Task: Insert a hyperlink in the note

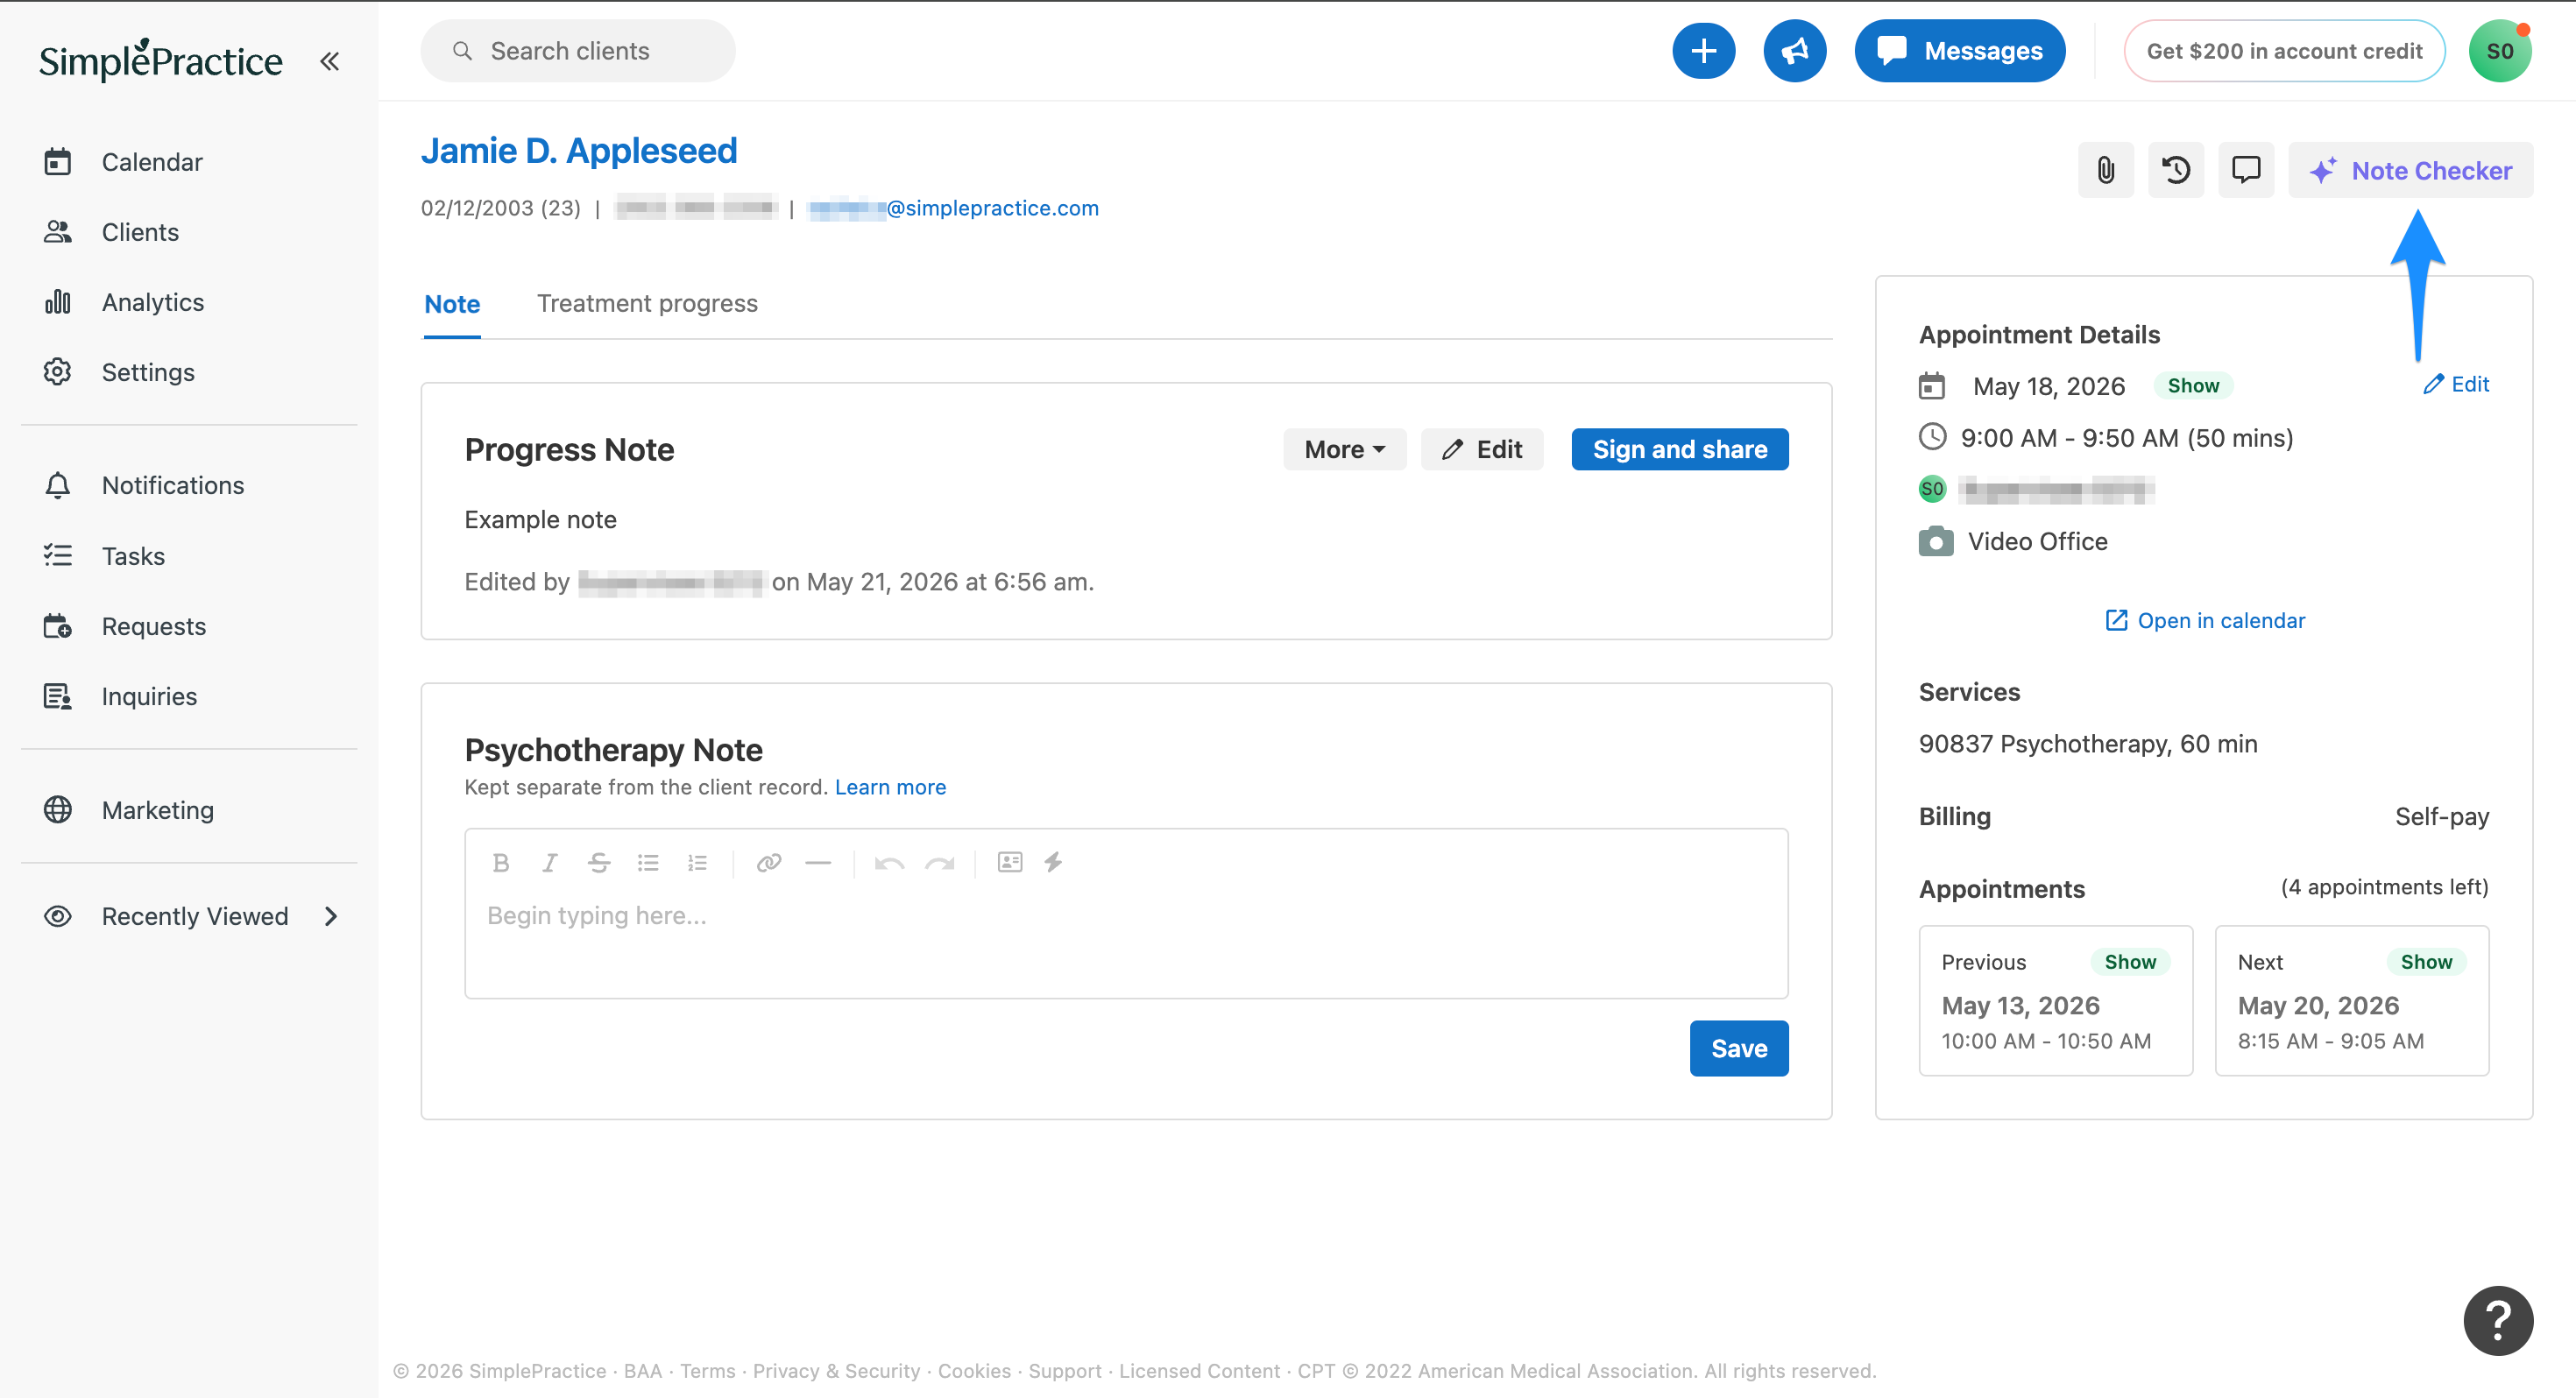Action: pos(768,862)
